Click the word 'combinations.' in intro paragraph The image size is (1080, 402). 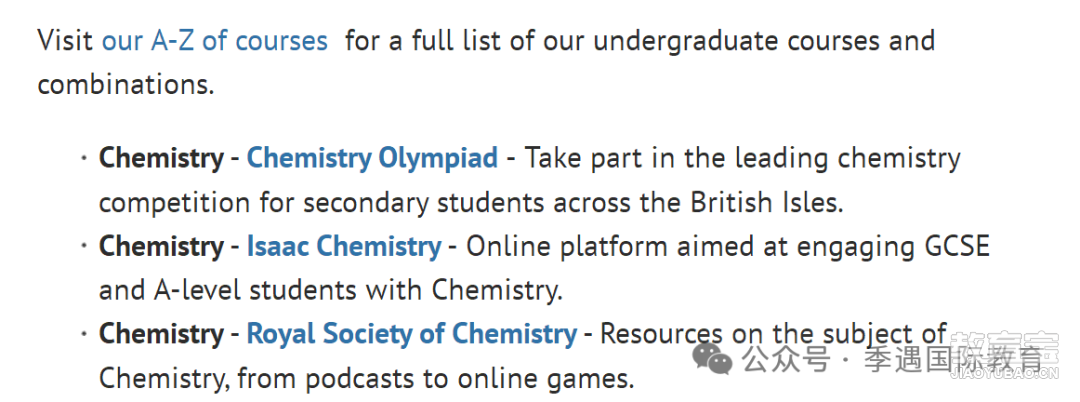(126, 85)
